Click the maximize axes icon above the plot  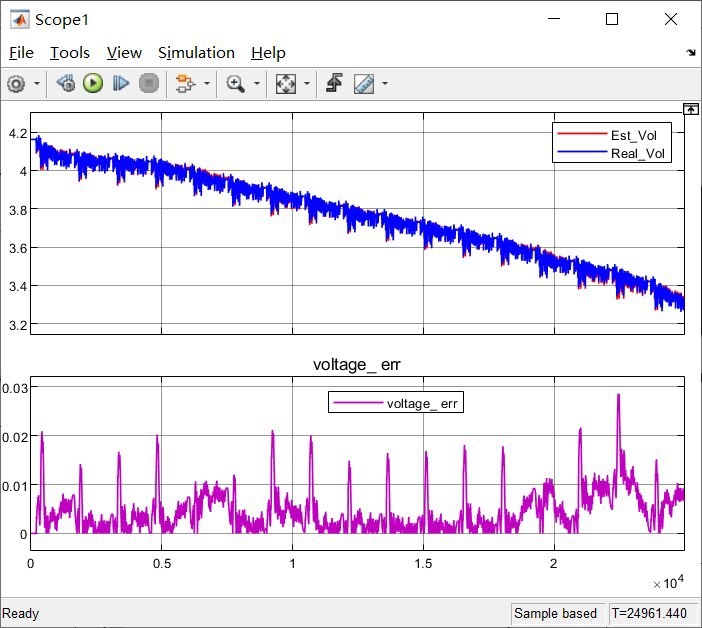tap(690, 109)
